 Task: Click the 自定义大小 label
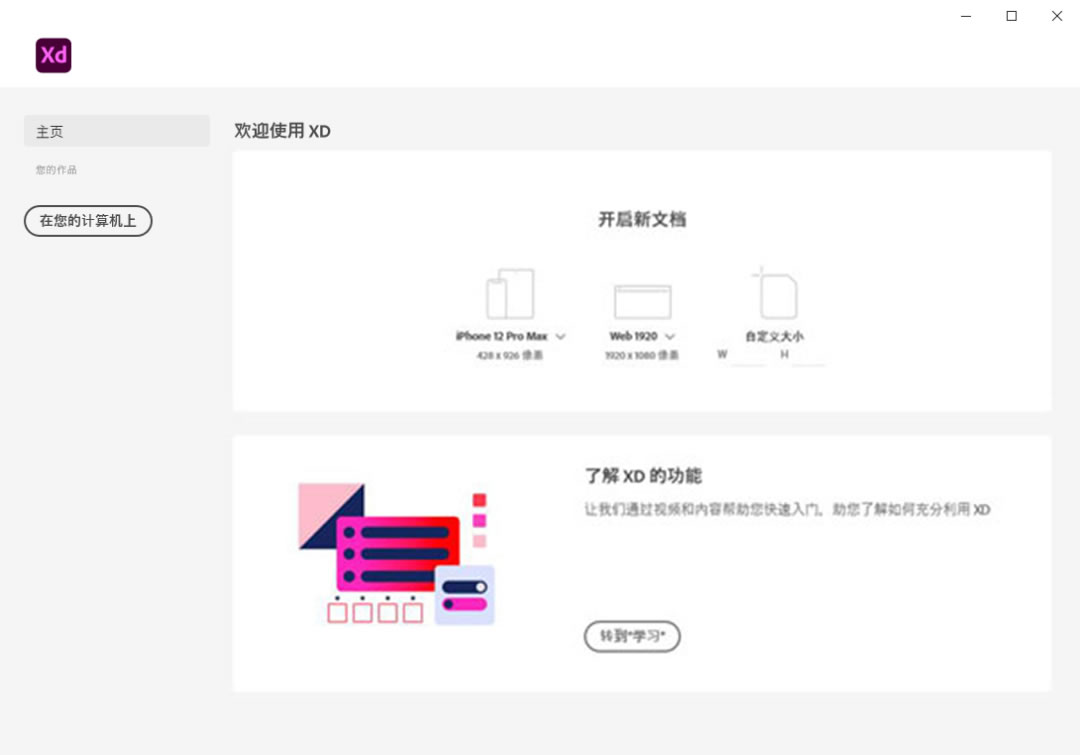pos(775,336)
